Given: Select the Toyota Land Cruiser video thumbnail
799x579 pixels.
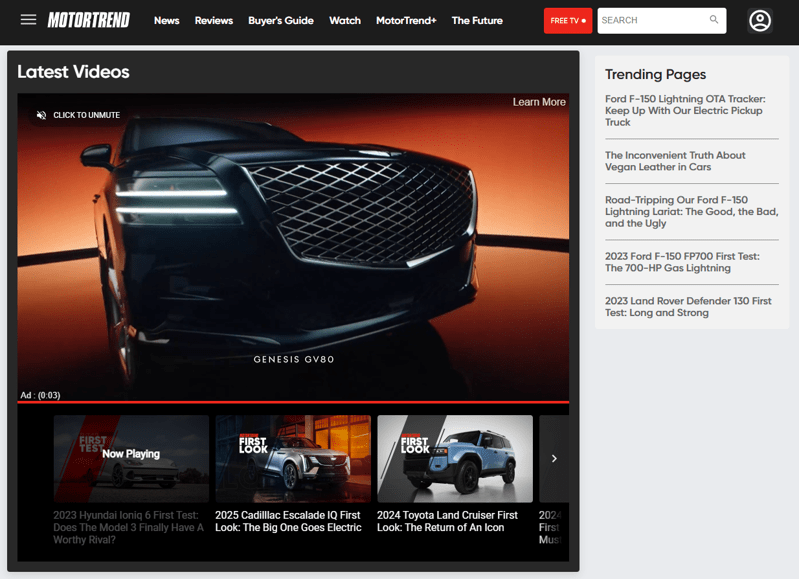Looking at the screenshot, I should coord(455,459).
